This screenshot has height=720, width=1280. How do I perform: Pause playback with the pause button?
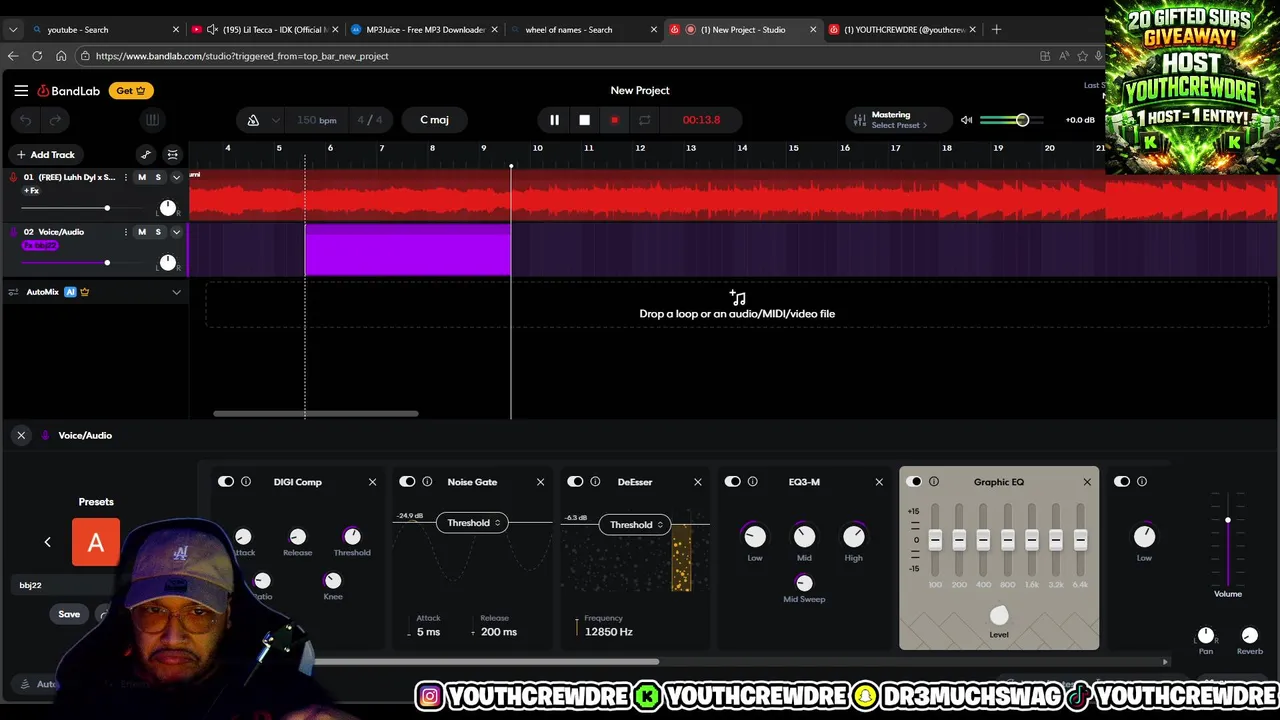tap(554, 120)
